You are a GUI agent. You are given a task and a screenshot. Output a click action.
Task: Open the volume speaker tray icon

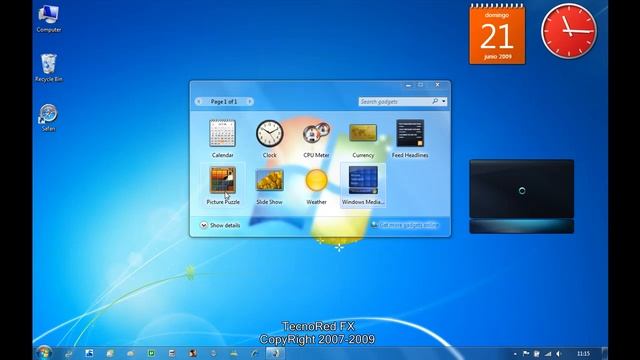559,353
